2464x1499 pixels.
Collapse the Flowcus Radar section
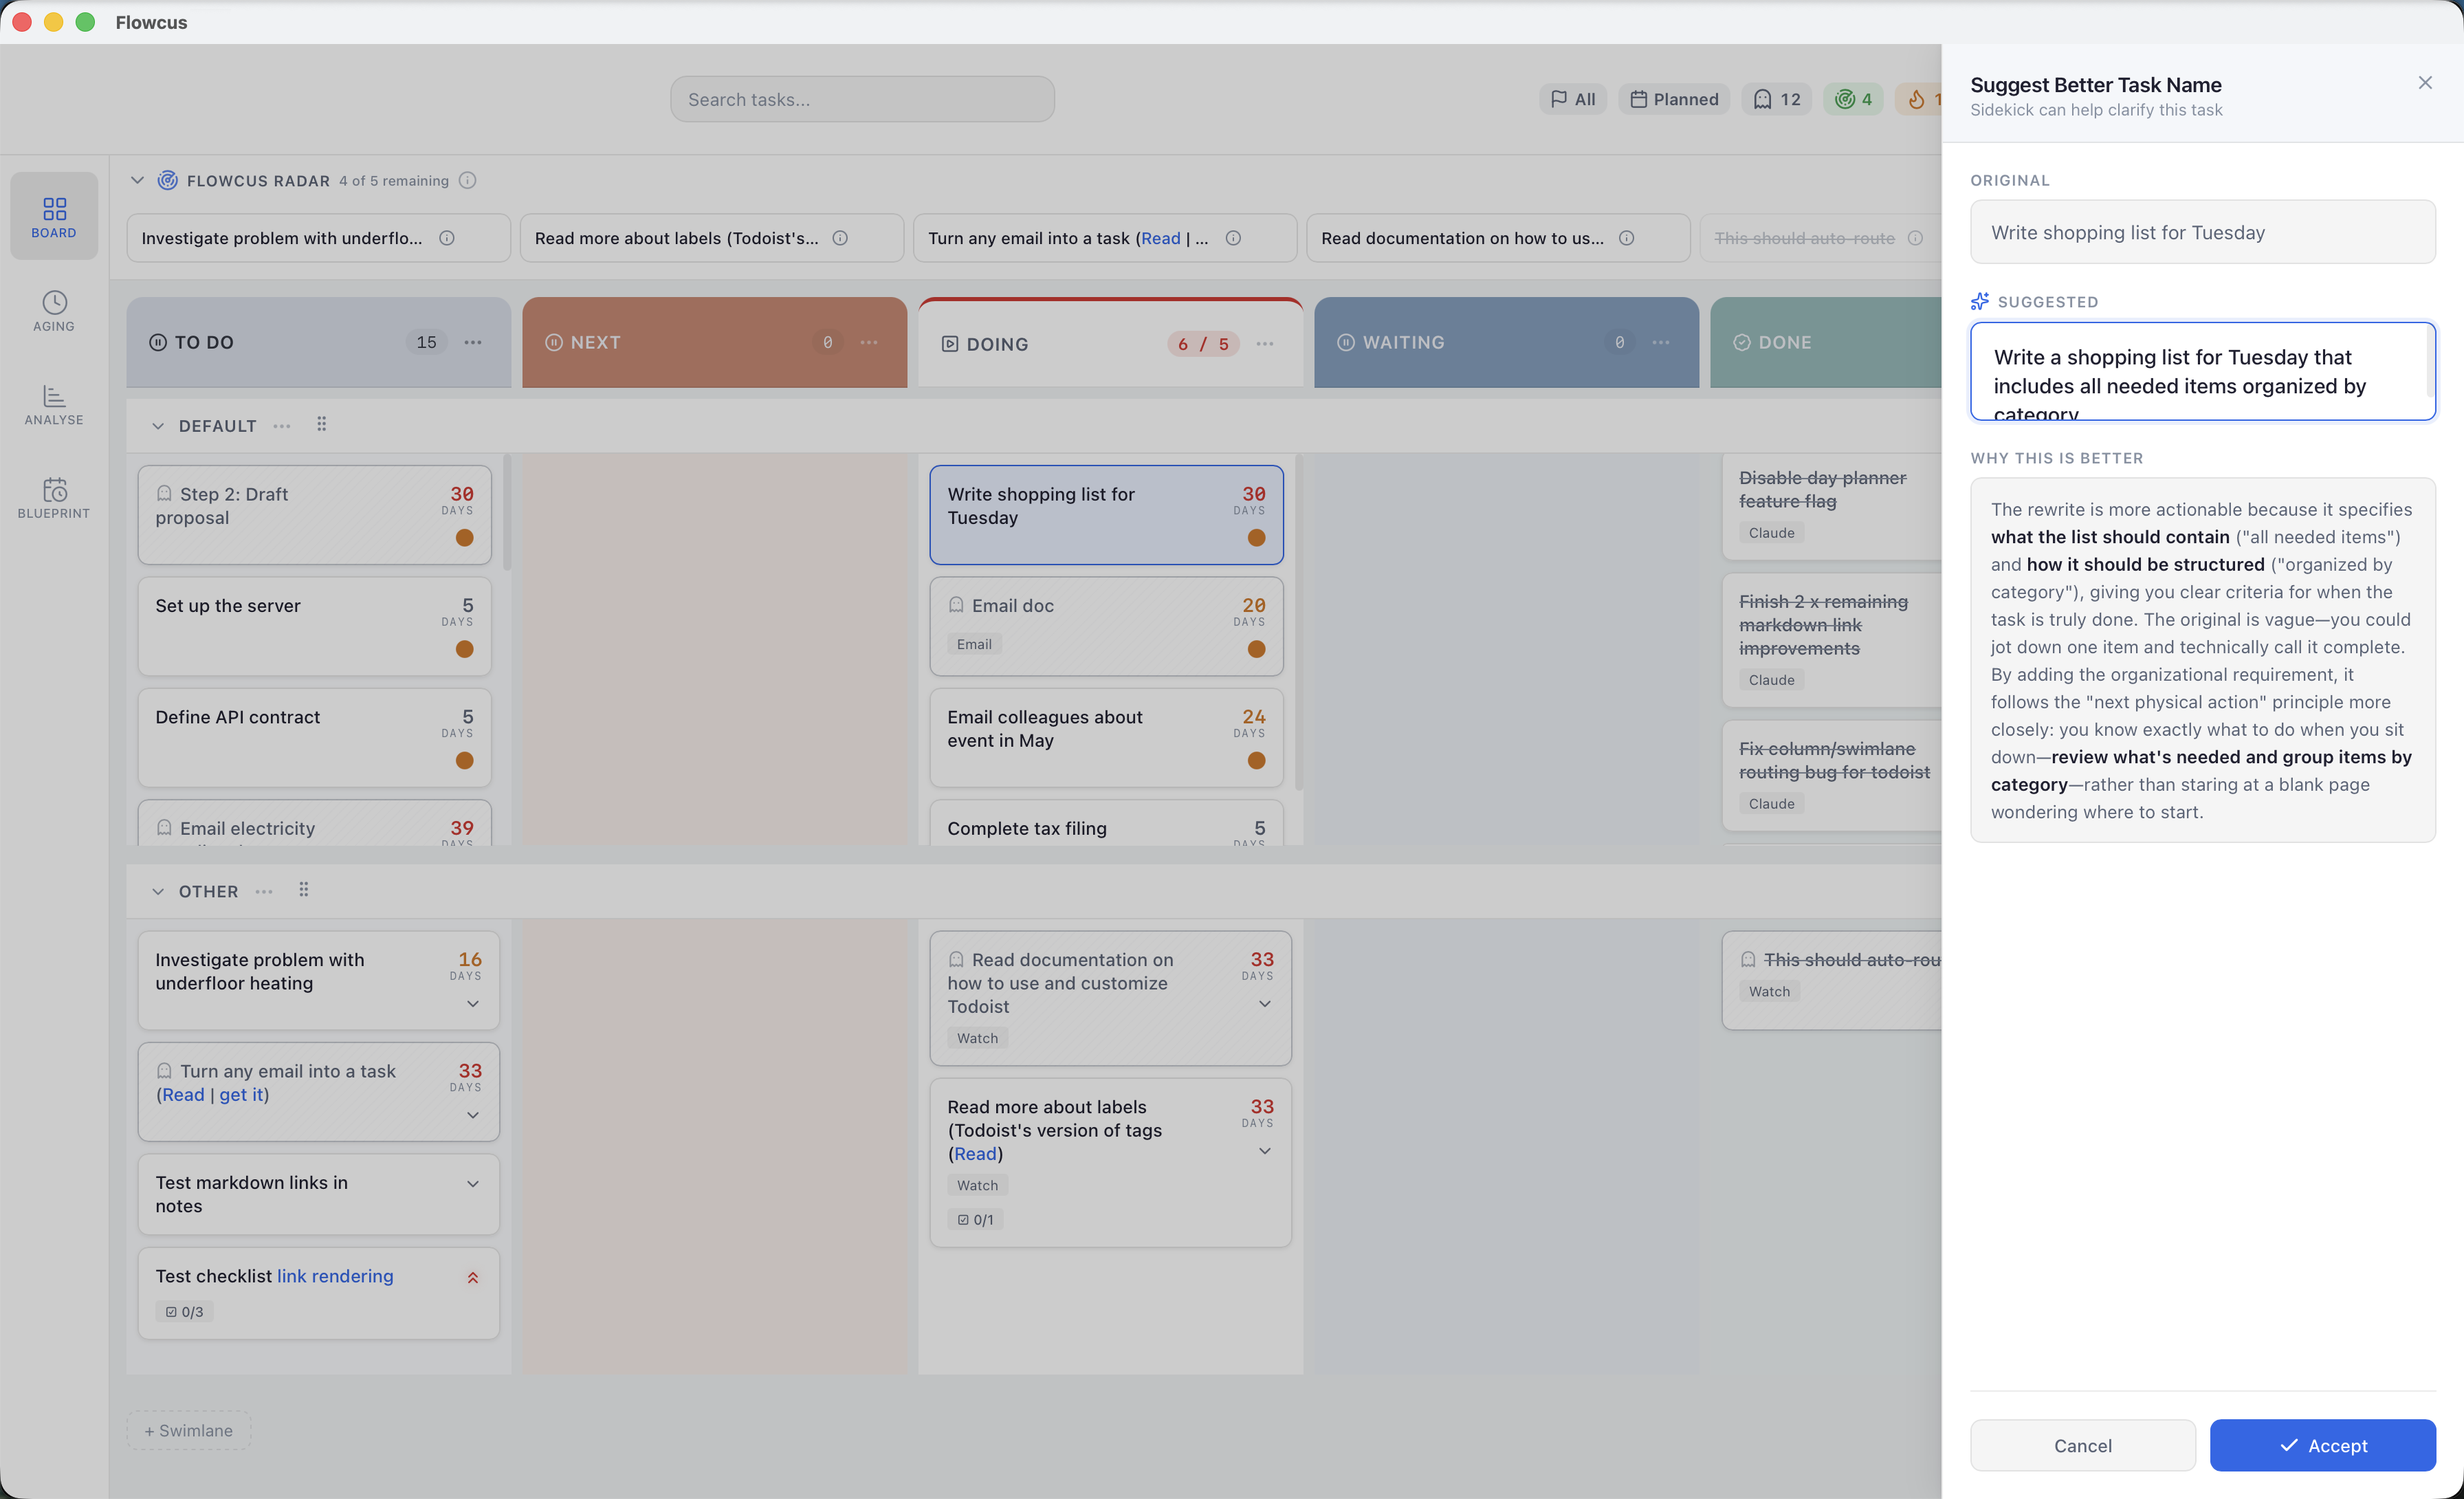pos(137,180)
